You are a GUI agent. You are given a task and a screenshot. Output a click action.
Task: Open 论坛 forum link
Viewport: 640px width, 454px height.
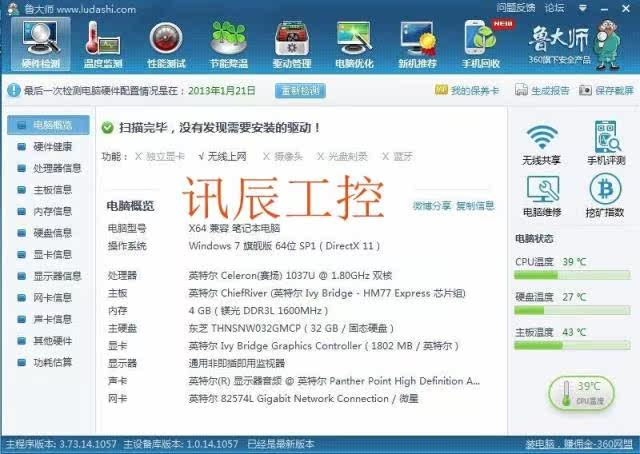point(554,7)
